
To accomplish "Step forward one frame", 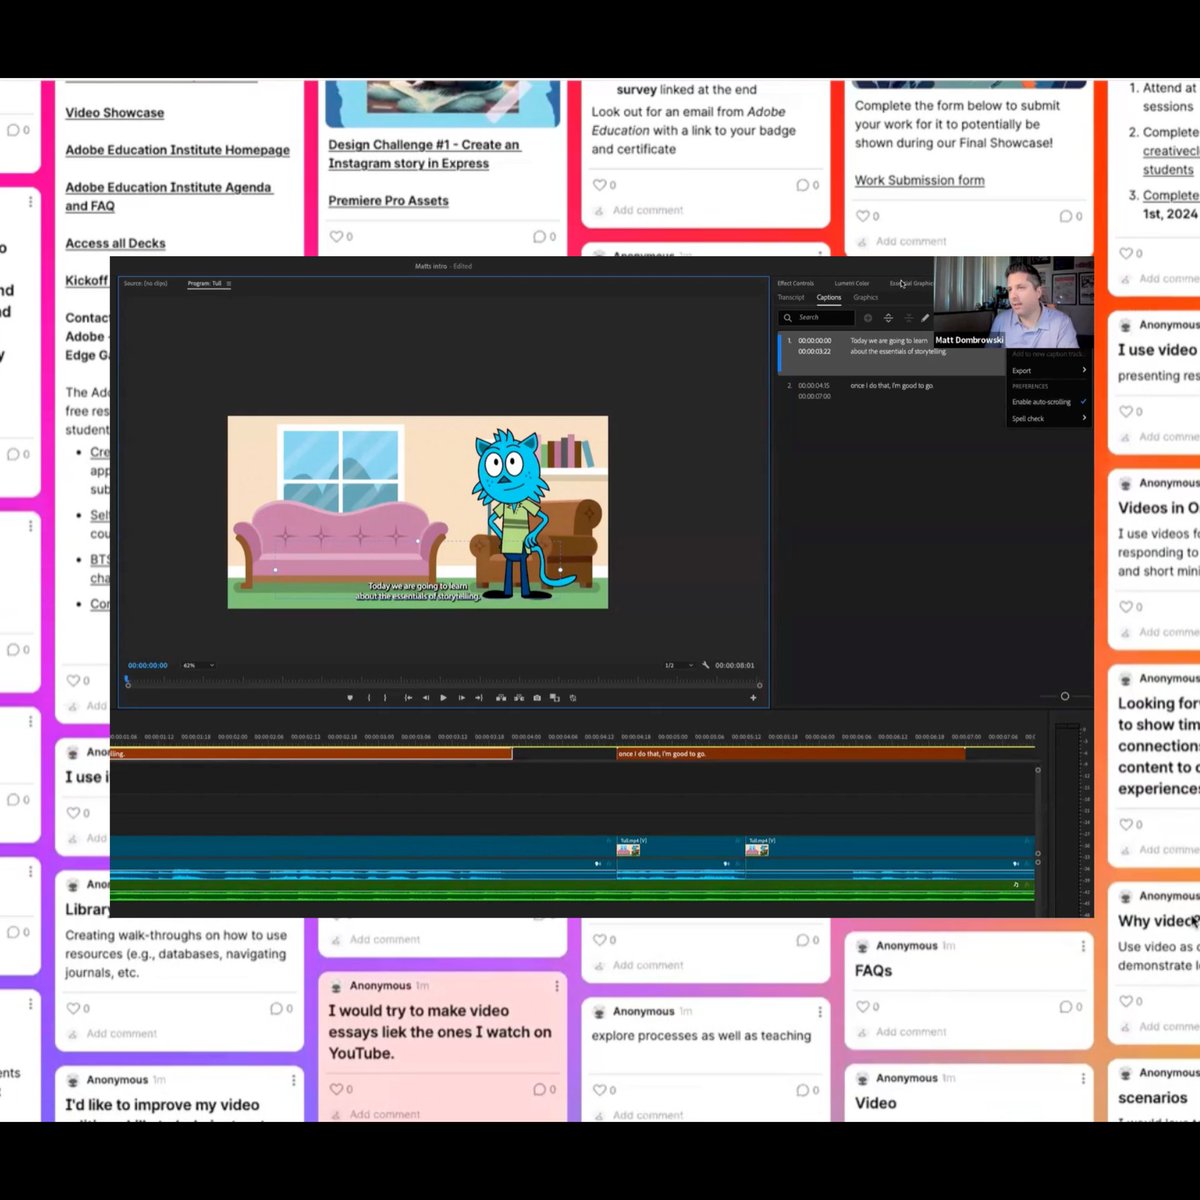I will tap(462, 698).
